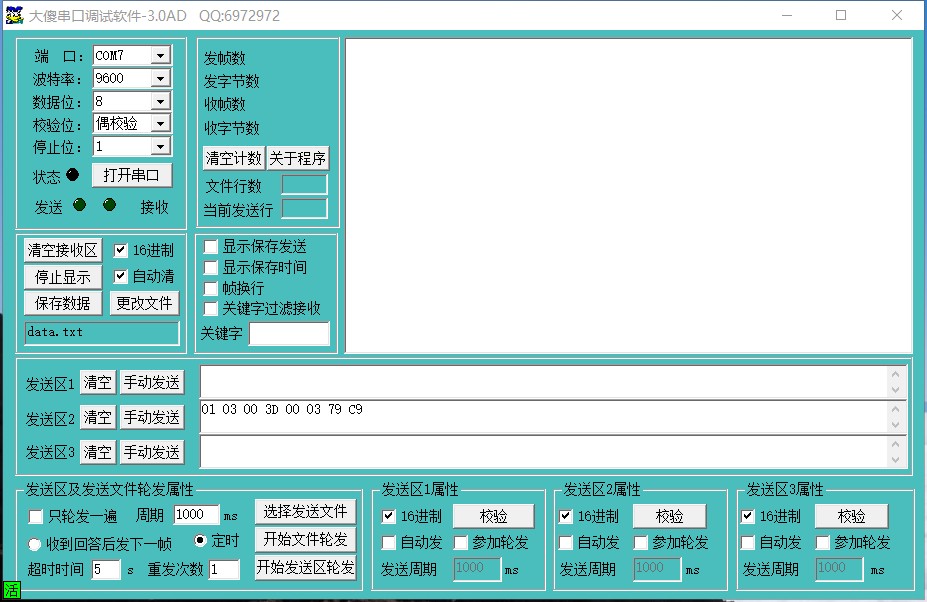Image resolution: width=927 pixels, height=602 pixels.
Task: Enable 显示保存发送 checkbox
Action: coord(210,246)
